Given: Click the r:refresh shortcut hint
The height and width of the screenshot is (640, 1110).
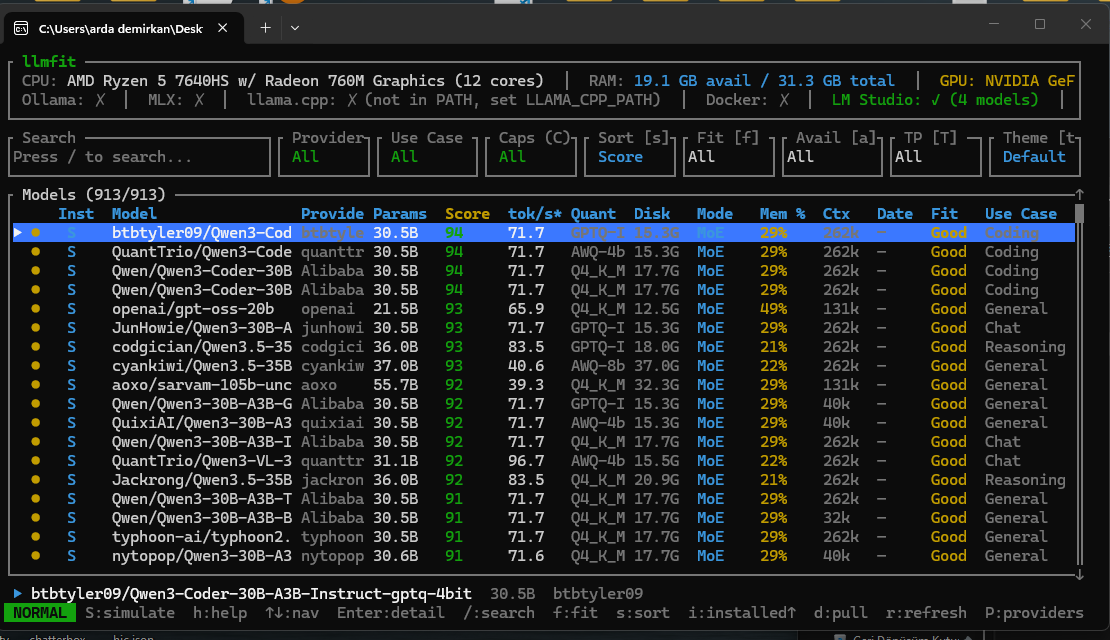Looking at the screenshot, I should [926, 613].
